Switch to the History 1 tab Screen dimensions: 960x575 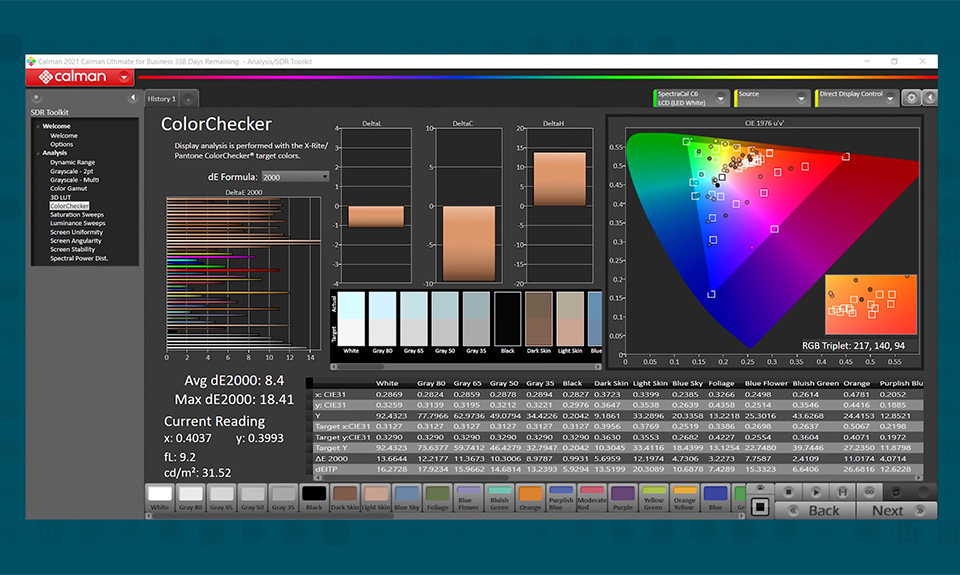[161, 99]
